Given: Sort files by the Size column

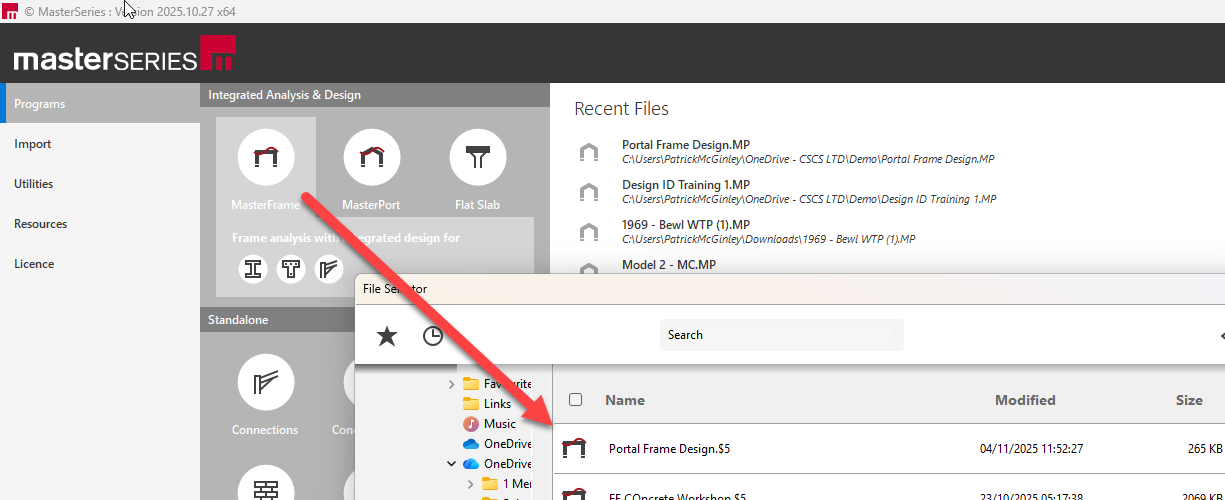Looking at the screenshot, I should click(x=1189, y=400).
